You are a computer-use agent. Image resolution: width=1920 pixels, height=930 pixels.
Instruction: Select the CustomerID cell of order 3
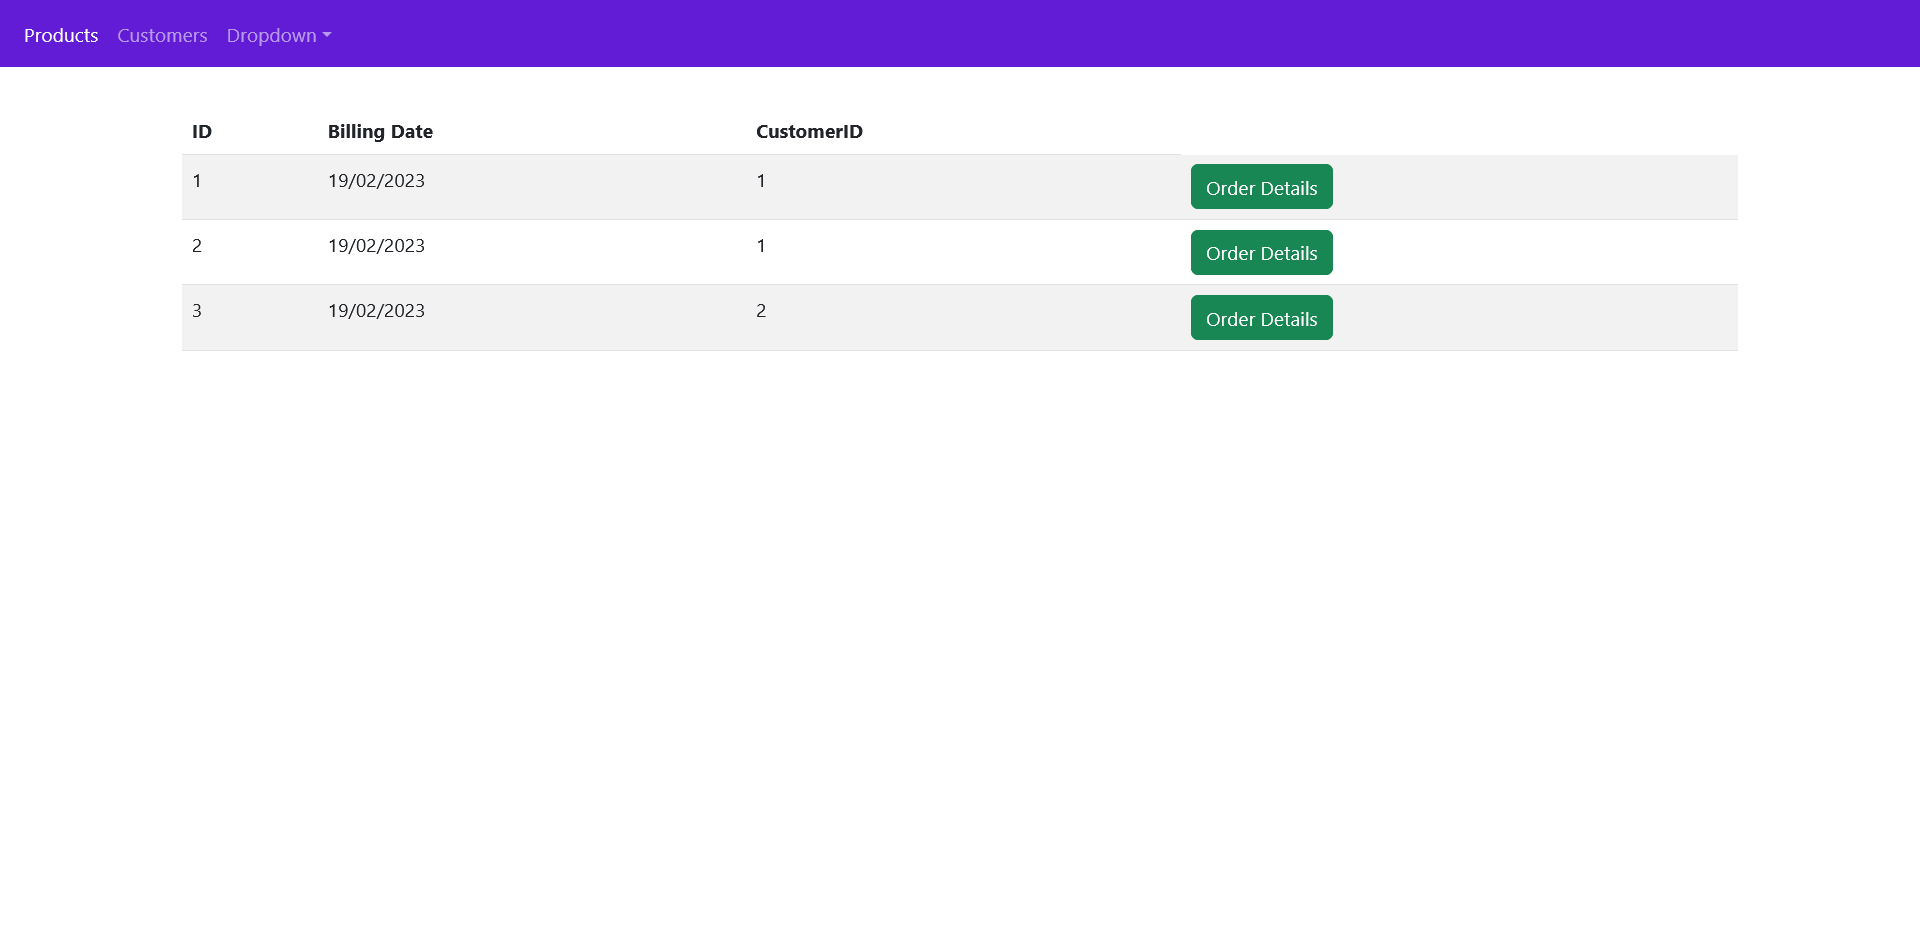(x=762, y=311)
